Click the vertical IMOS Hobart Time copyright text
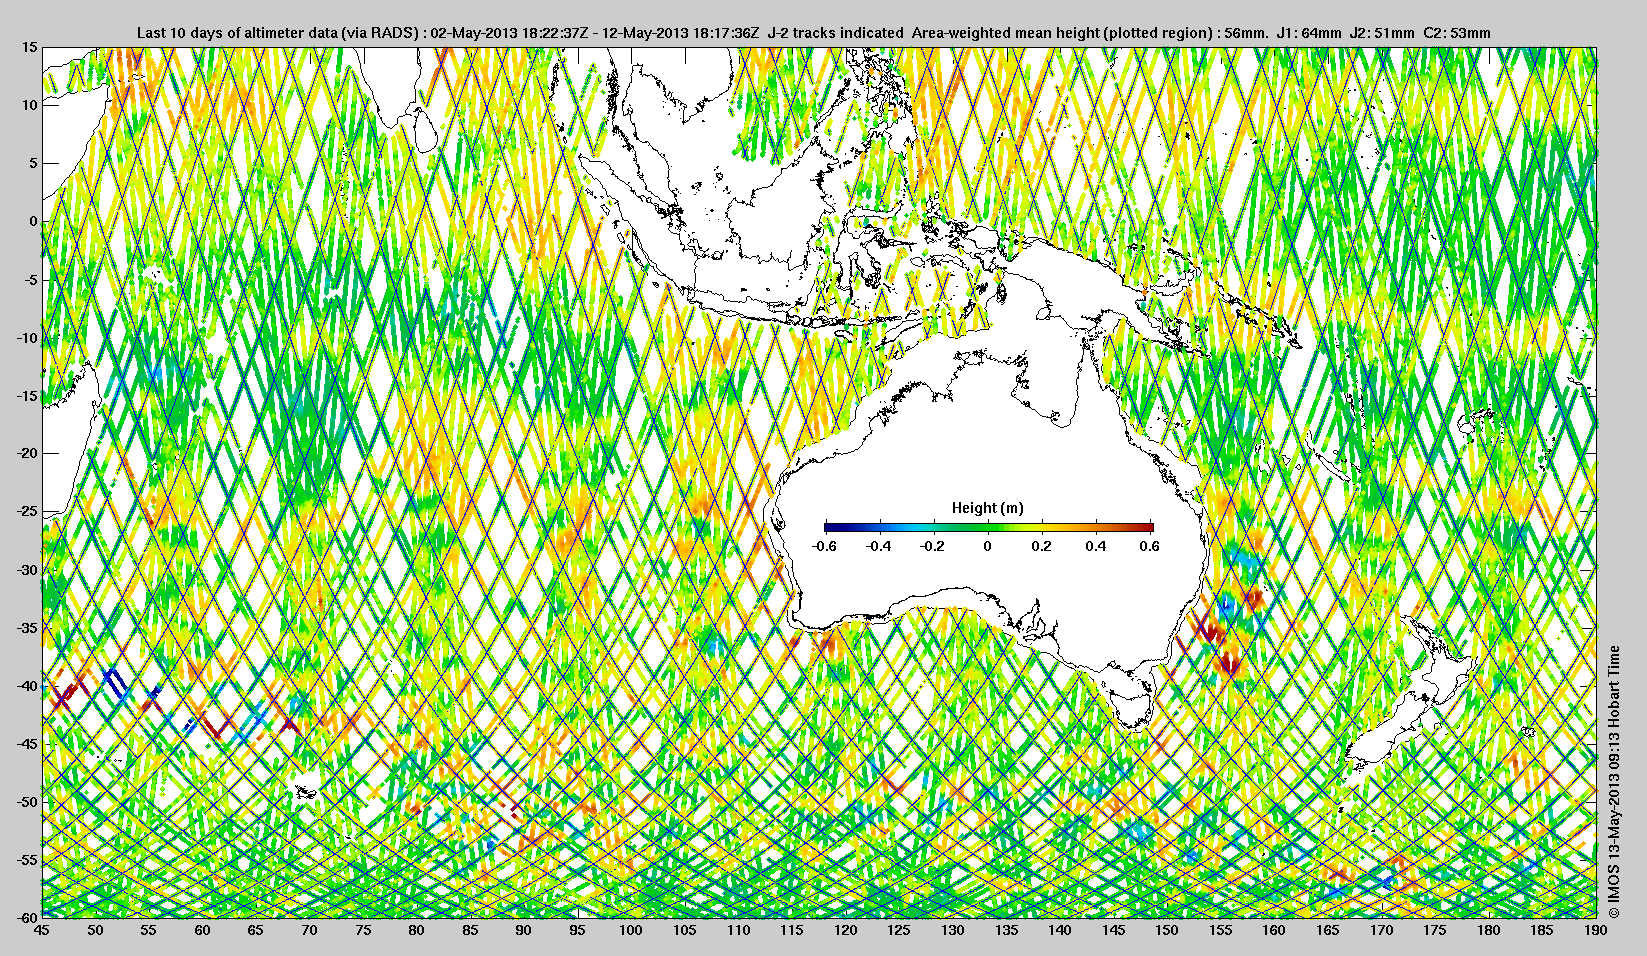 [1613, 782]
